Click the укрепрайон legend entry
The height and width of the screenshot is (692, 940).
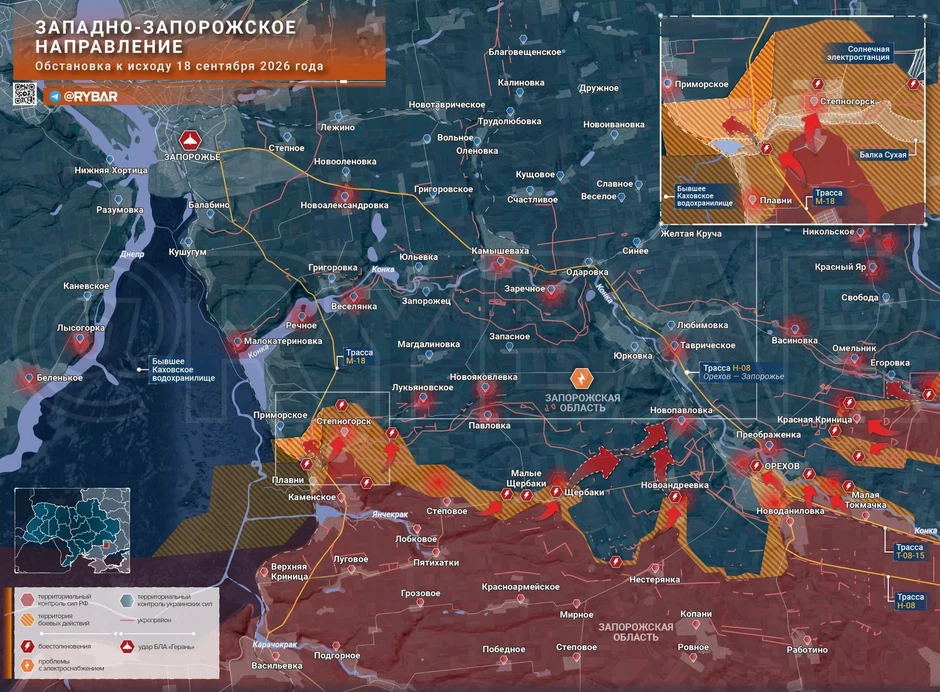pos(146,620)
